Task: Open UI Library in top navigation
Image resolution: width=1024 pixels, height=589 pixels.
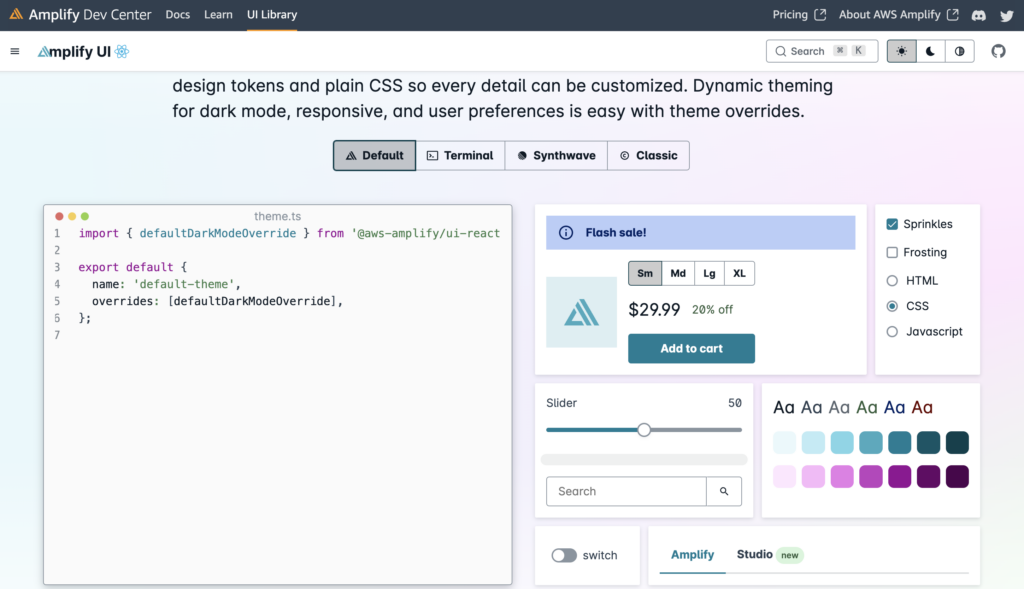Action: pos(272,14)
